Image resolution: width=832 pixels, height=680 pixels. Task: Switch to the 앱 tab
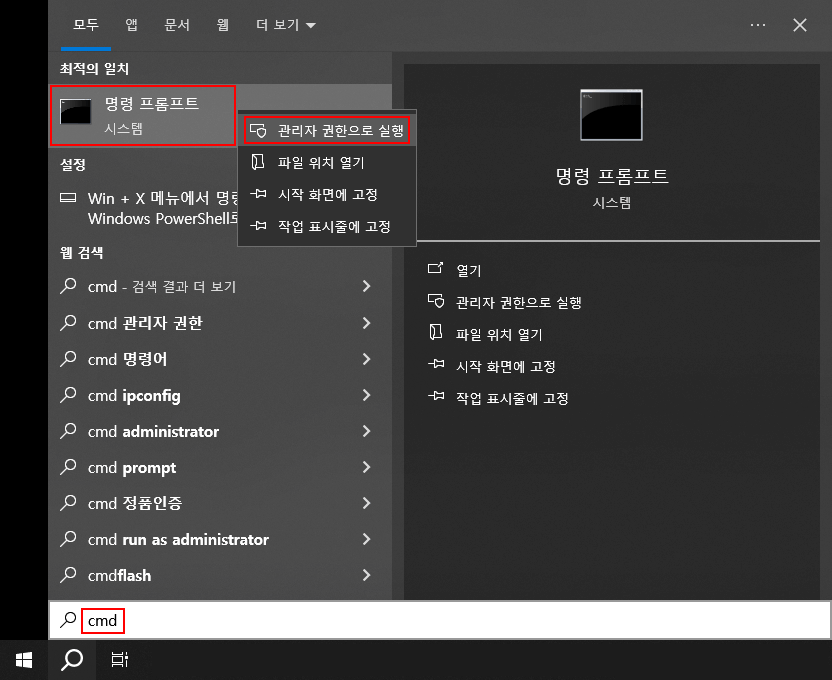click(132, 25)
